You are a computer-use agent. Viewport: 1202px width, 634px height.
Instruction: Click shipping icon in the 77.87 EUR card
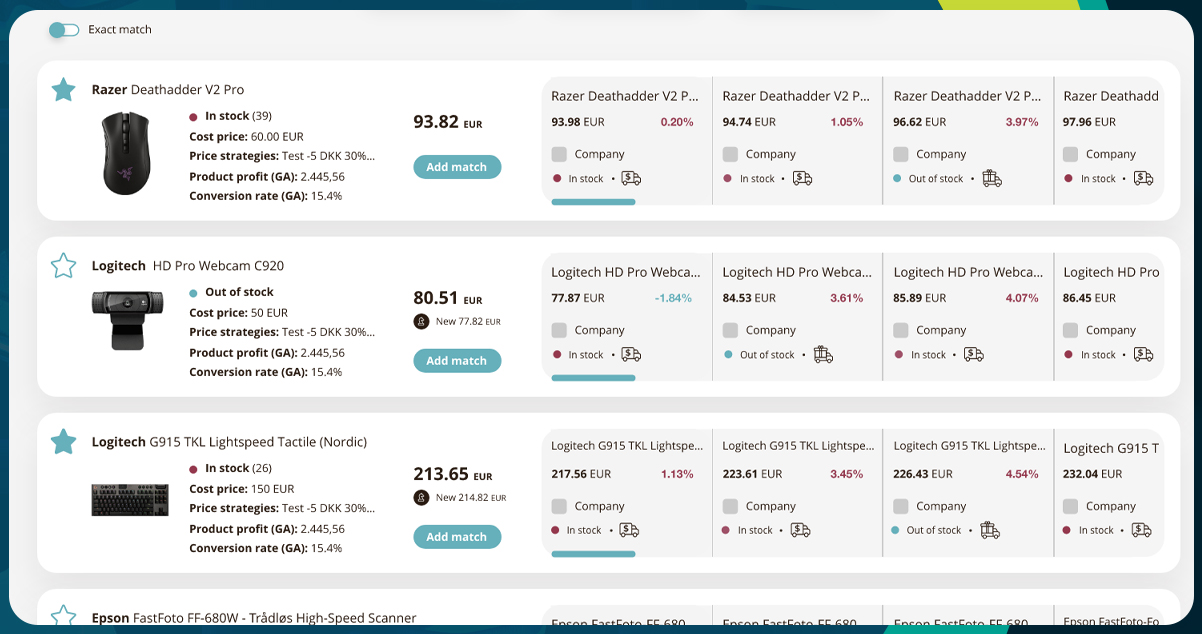pos(631,355)
